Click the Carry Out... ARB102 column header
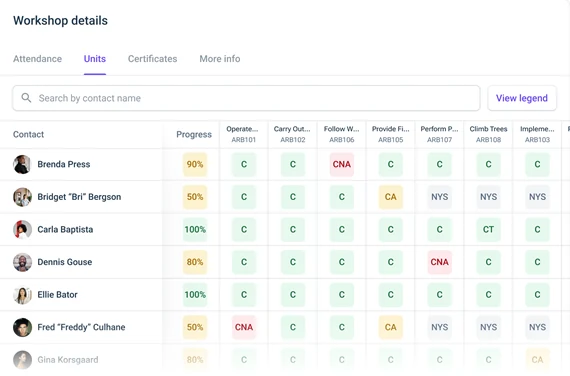 292,134
